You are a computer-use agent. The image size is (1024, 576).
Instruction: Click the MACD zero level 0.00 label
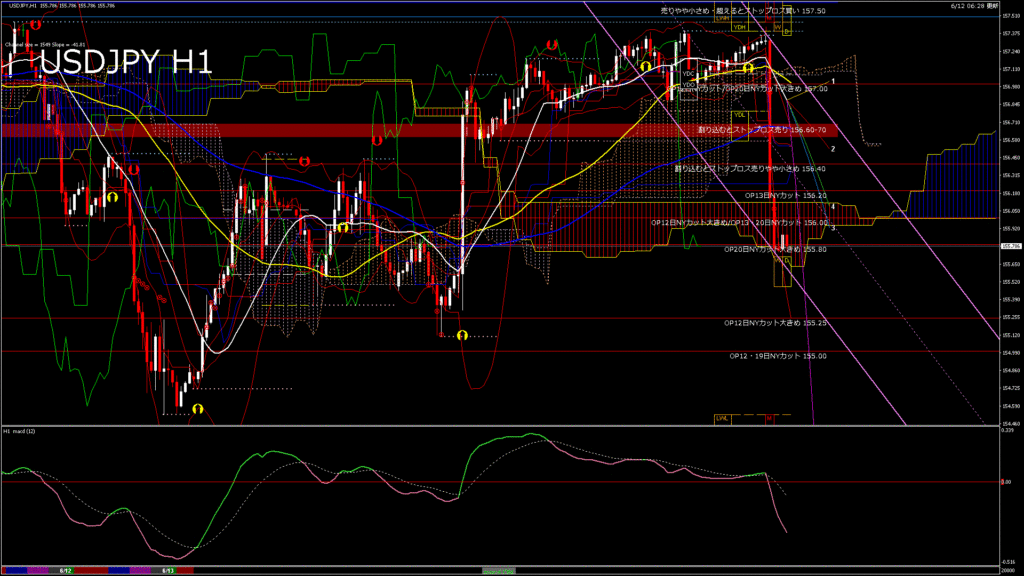(1006, 482)
